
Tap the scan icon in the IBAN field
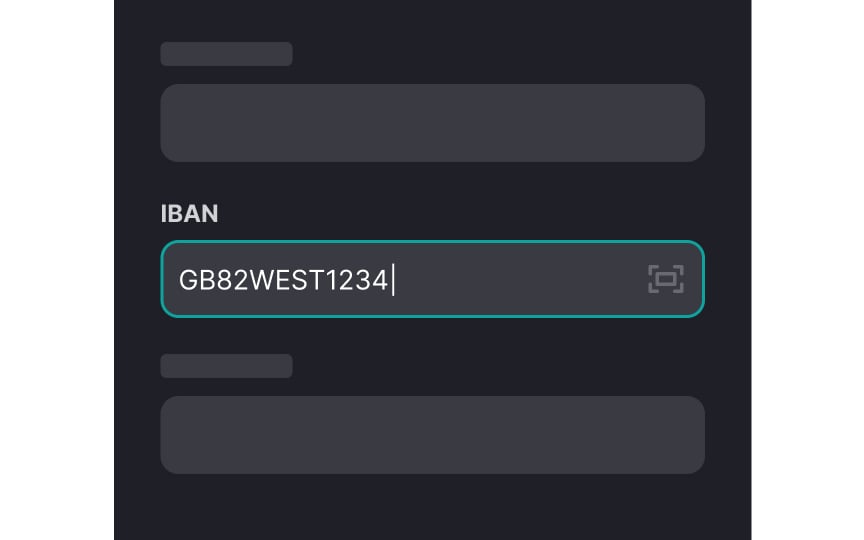[666, 279]
